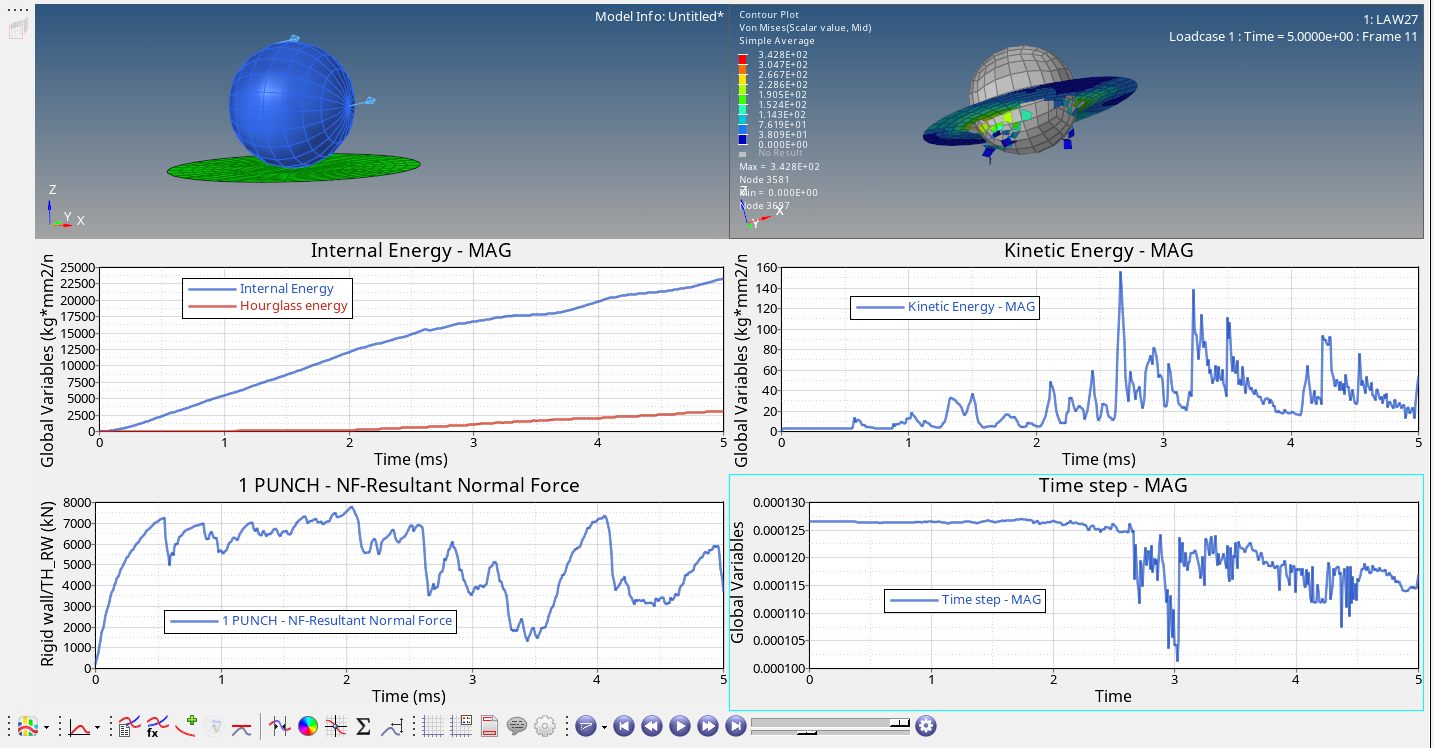
Task: Open the animation mode dropdown arrow
Action: [604, 728]
